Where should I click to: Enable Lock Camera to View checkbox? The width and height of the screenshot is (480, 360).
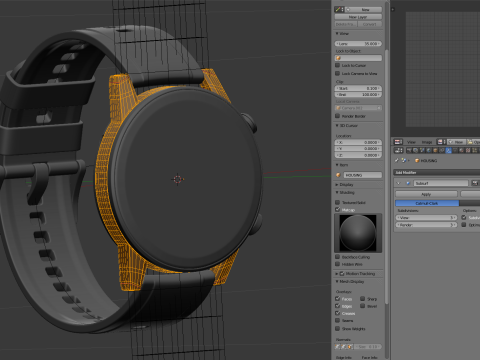[337, 73]
